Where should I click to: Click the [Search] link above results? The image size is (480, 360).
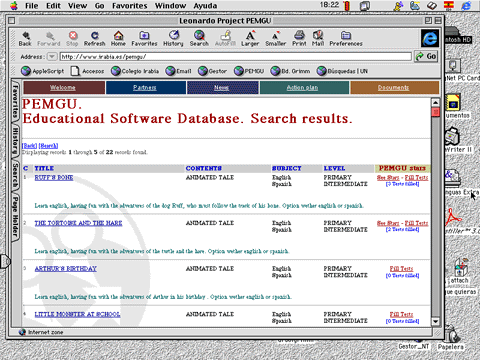[48, 146]
